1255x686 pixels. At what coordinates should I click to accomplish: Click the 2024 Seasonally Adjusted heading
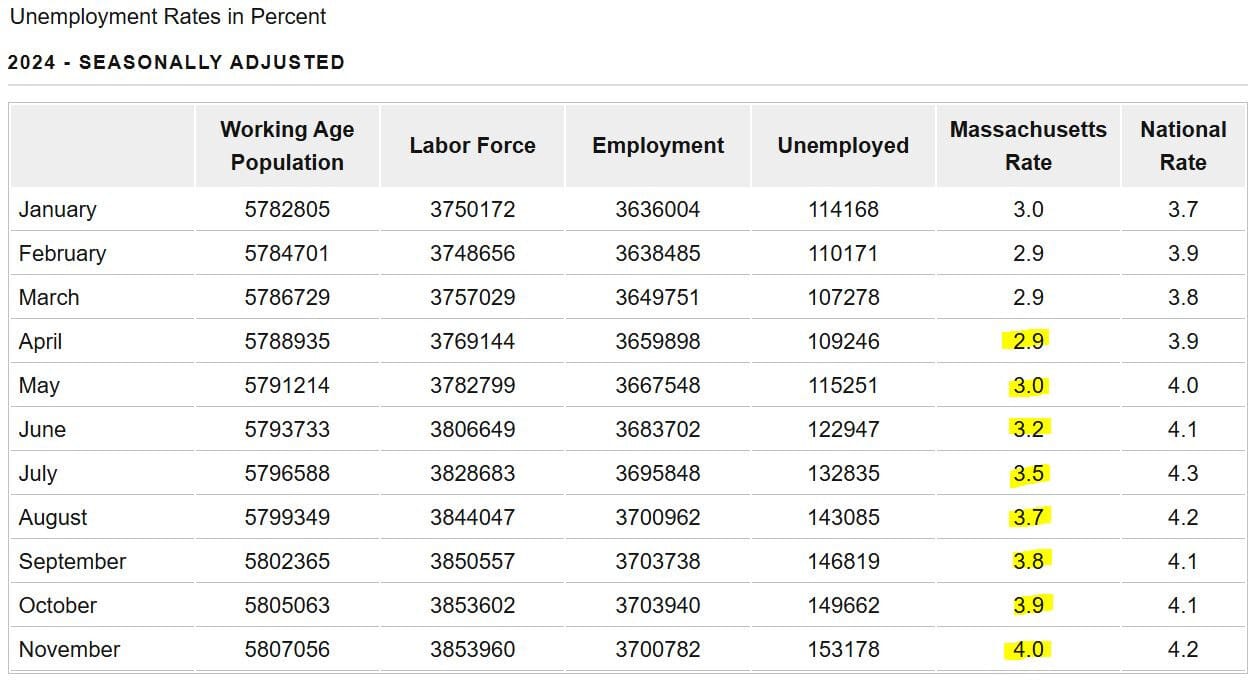176,62
